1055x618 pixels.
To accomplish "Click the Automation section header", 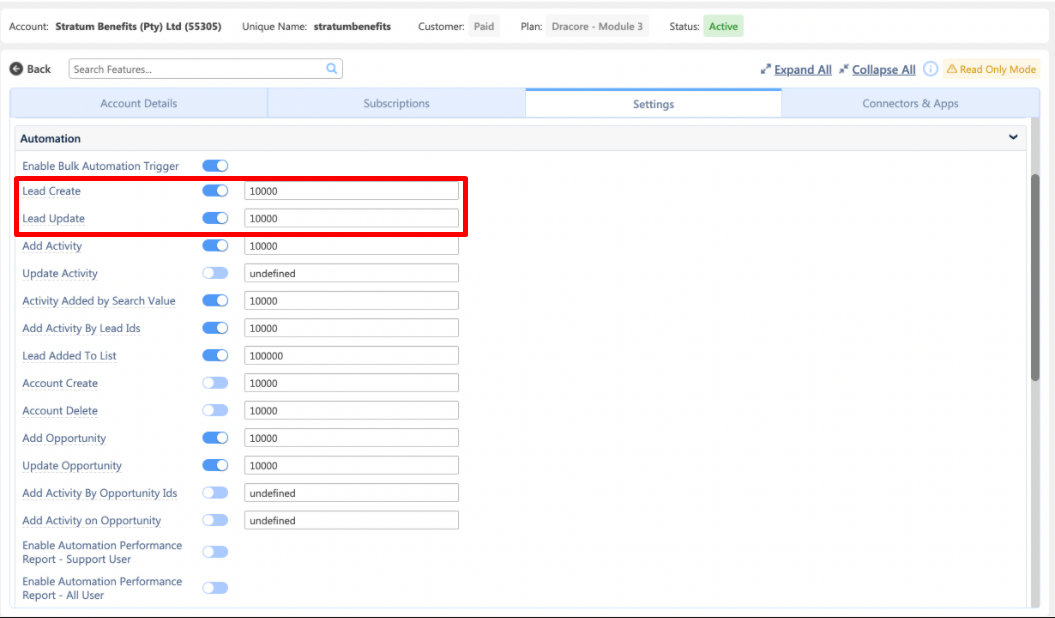I will pyautogui.click(x=520, y=138).
